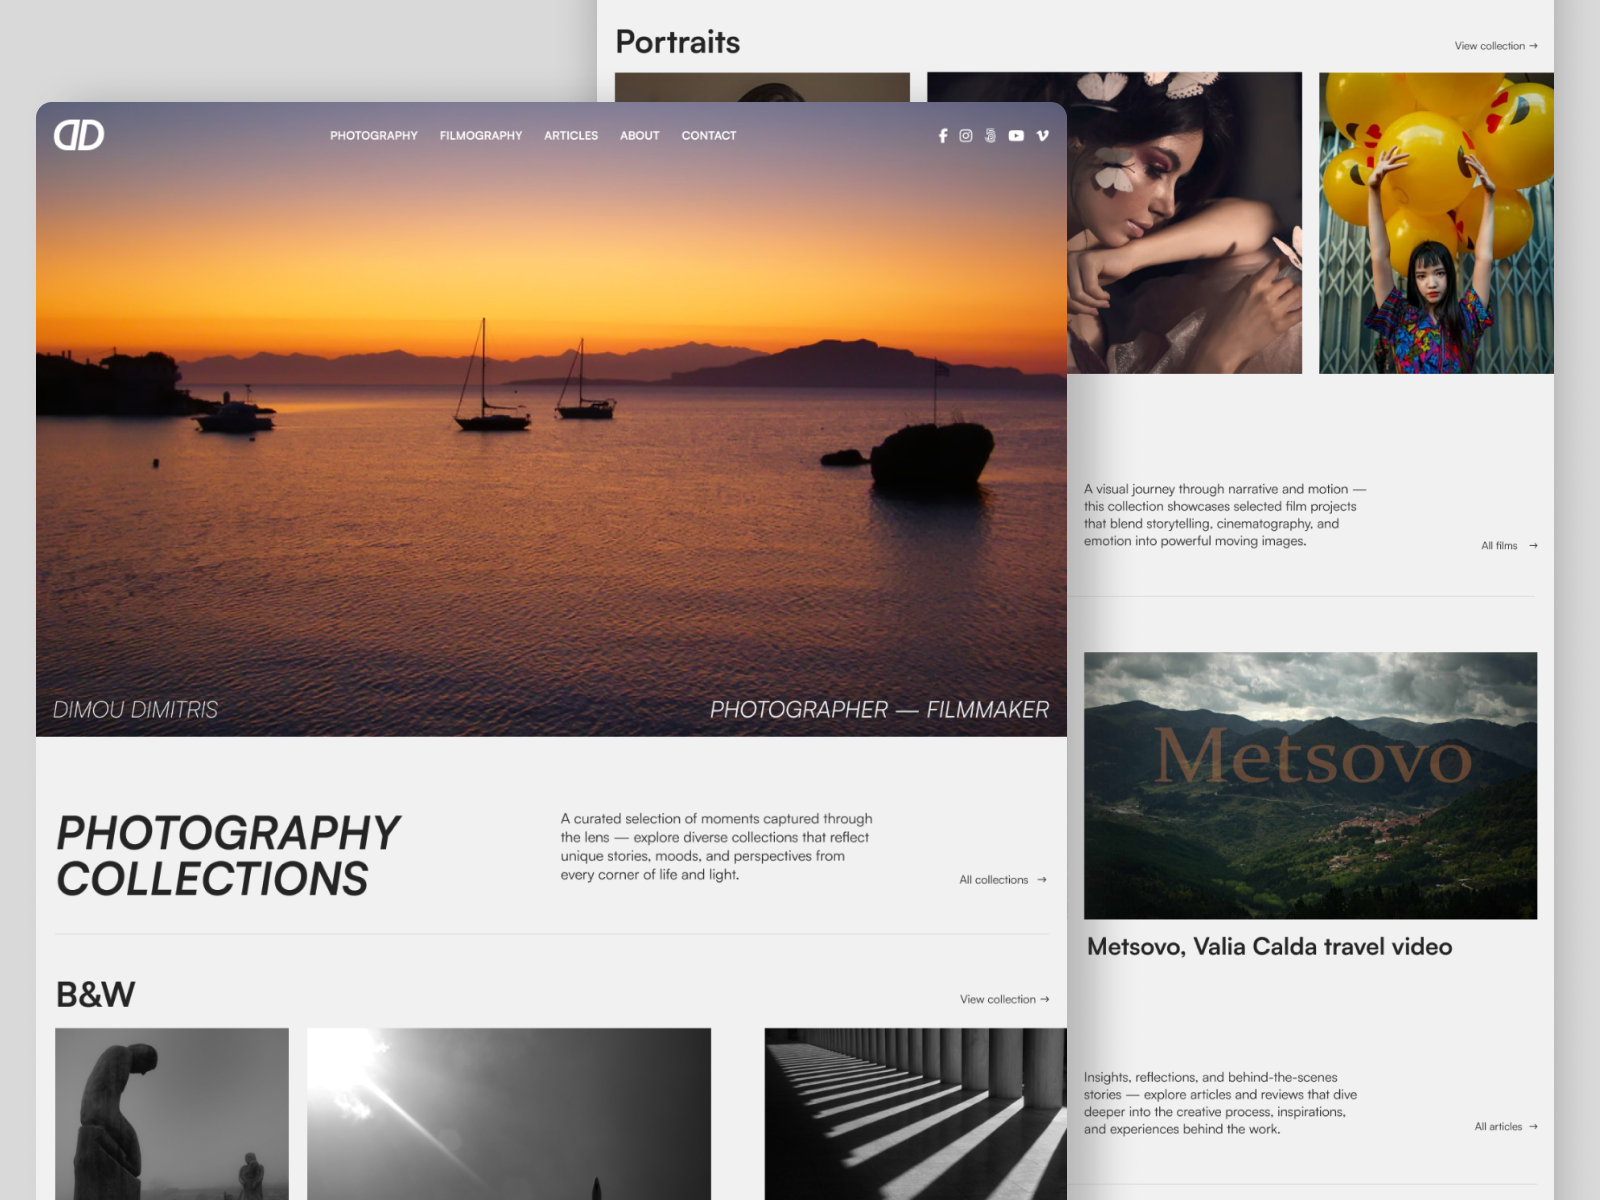Screen dimensions: 1600x1200
Task: Open the Instagram social icon
Action: [x=966, y=136]
